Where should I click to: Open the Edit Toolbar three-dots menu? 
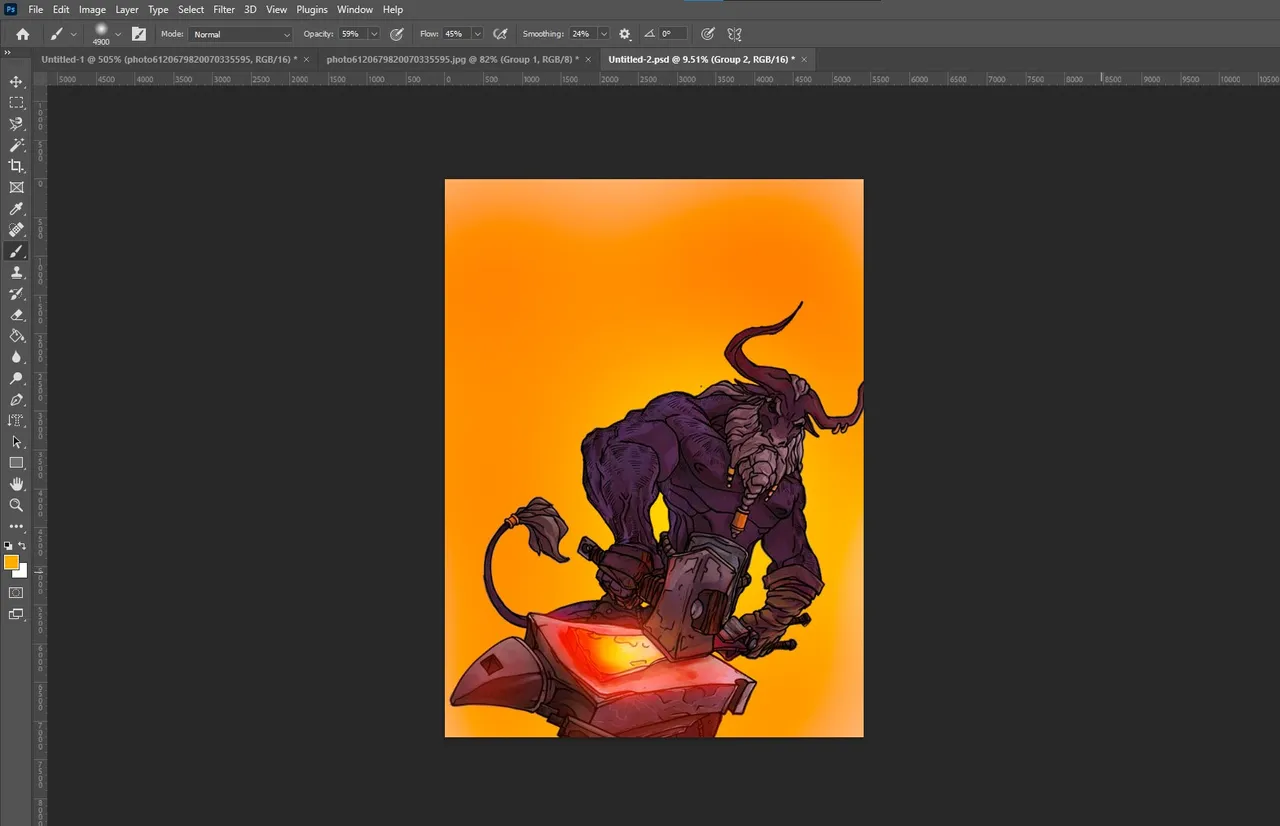[16, 526]
